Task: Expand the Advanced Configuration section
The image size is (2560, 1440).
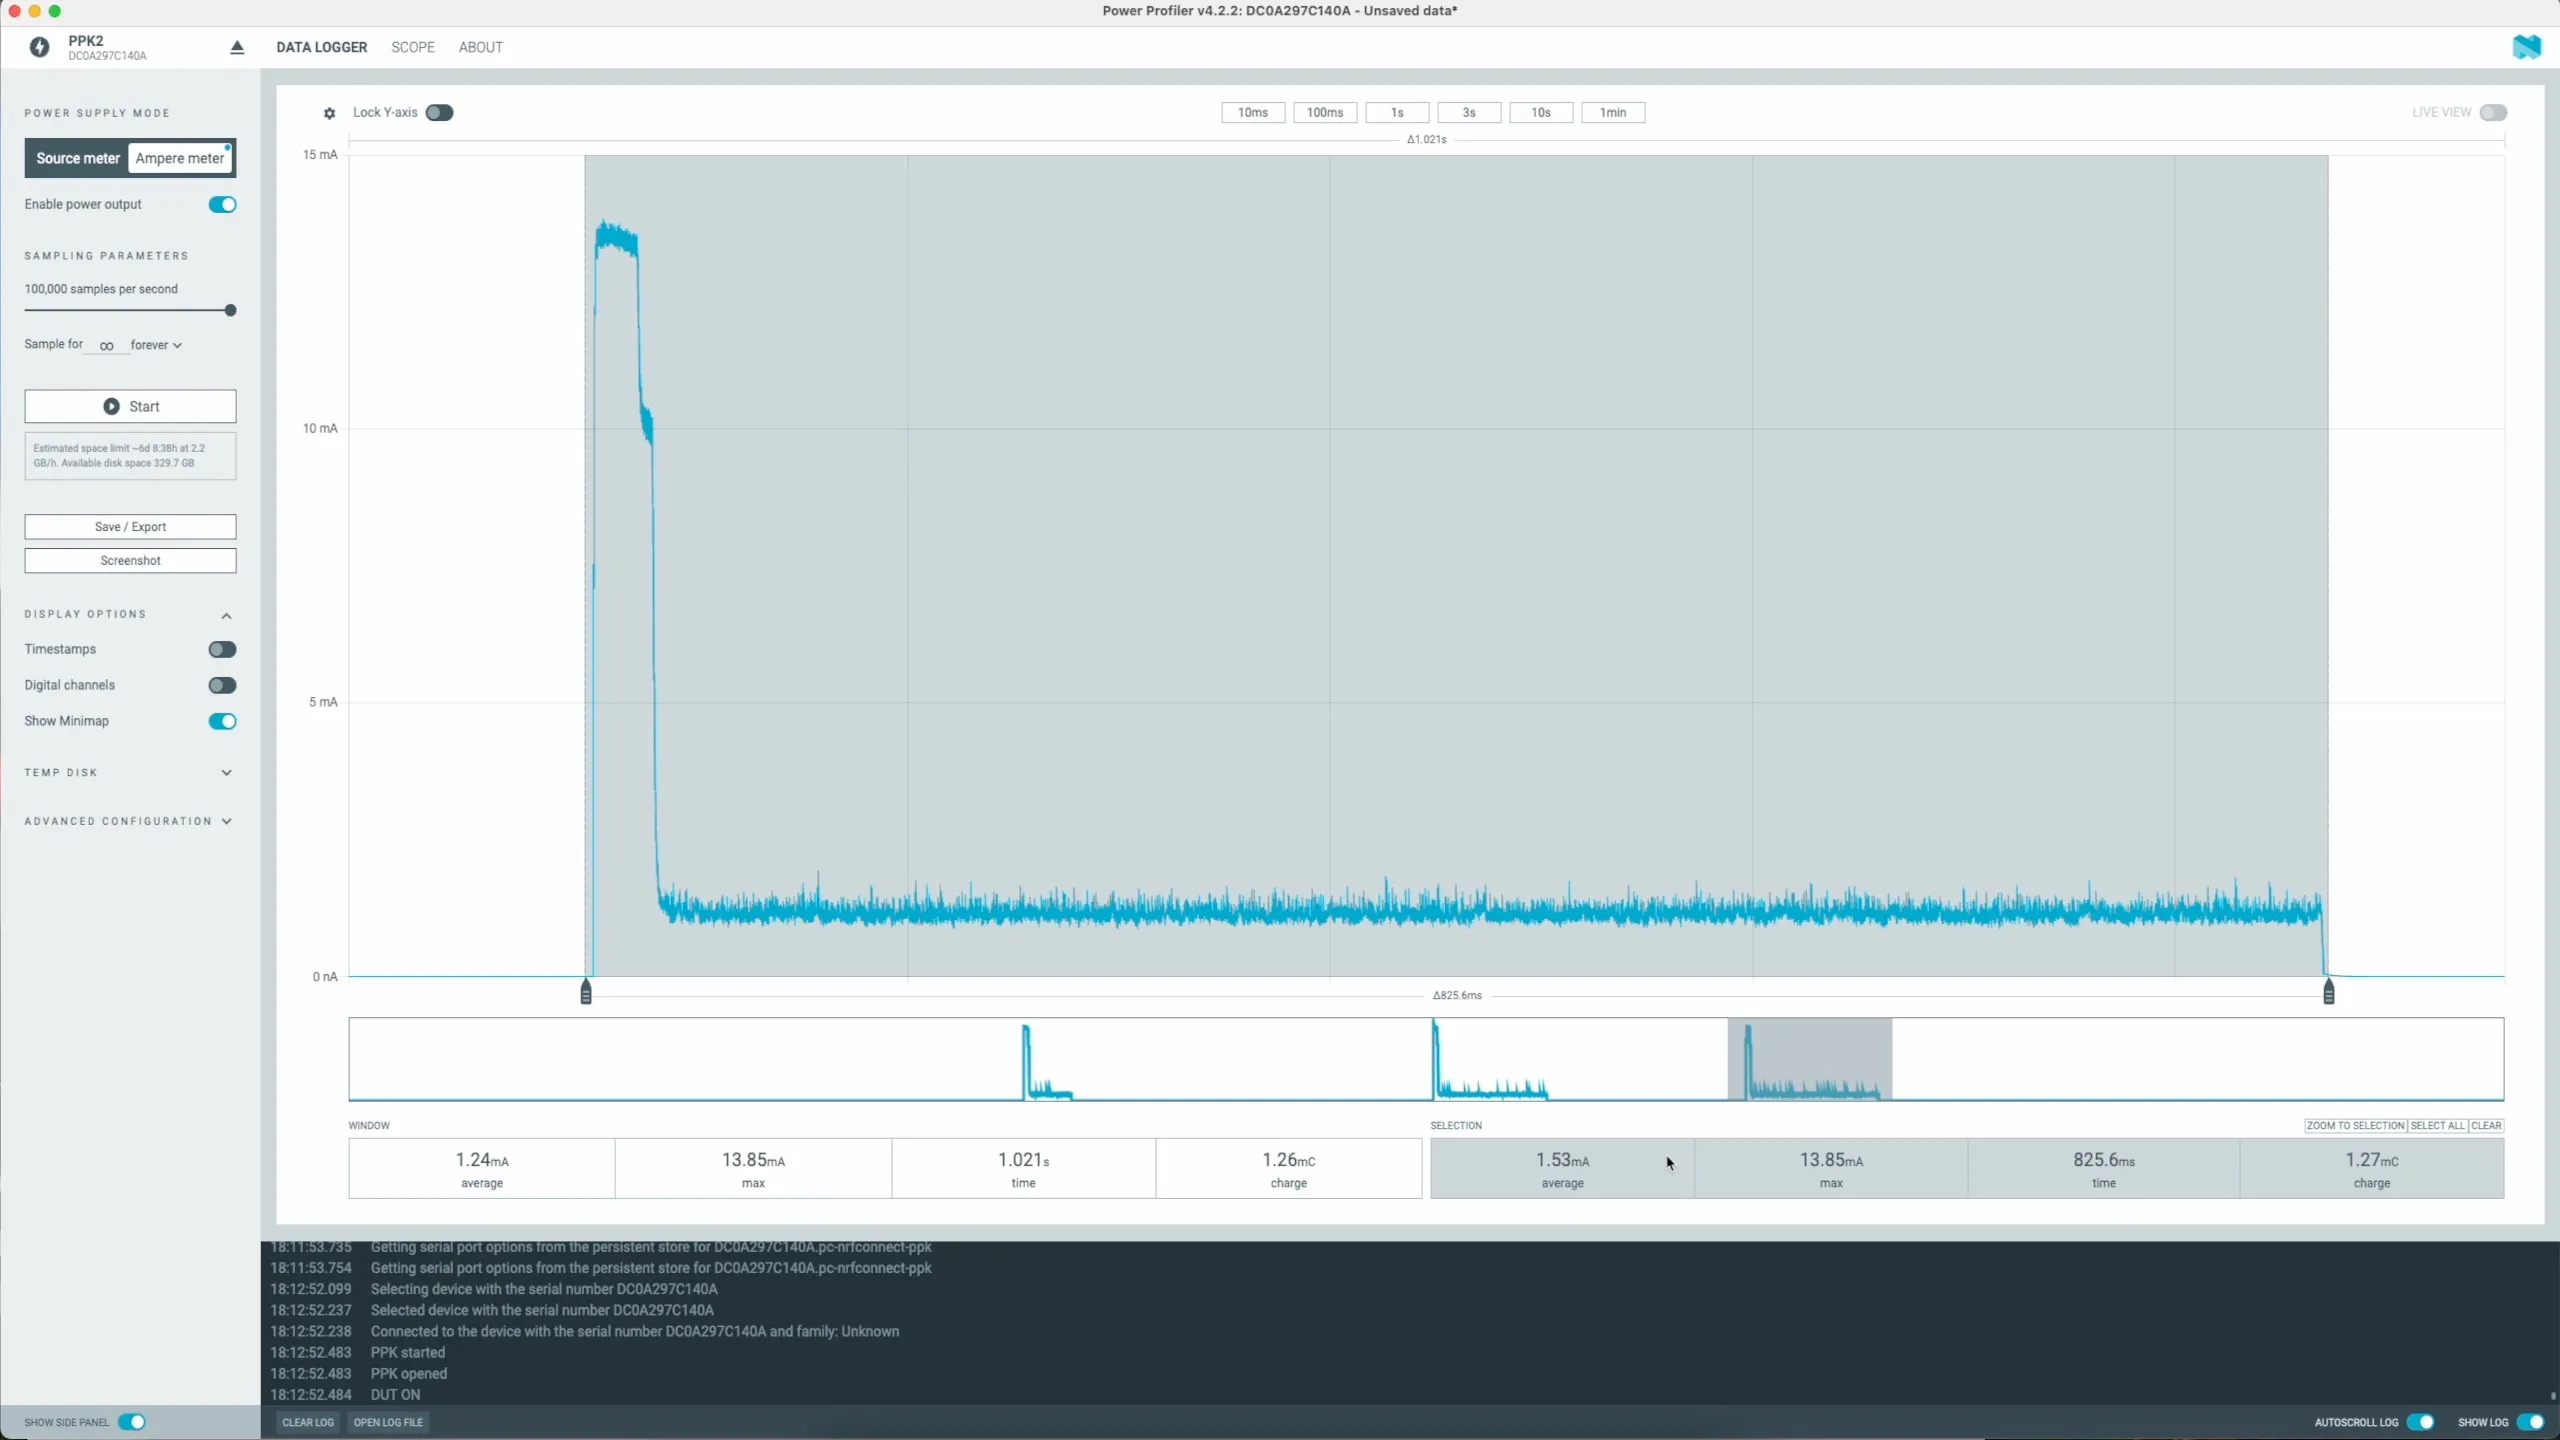Action: click(226, 822)
